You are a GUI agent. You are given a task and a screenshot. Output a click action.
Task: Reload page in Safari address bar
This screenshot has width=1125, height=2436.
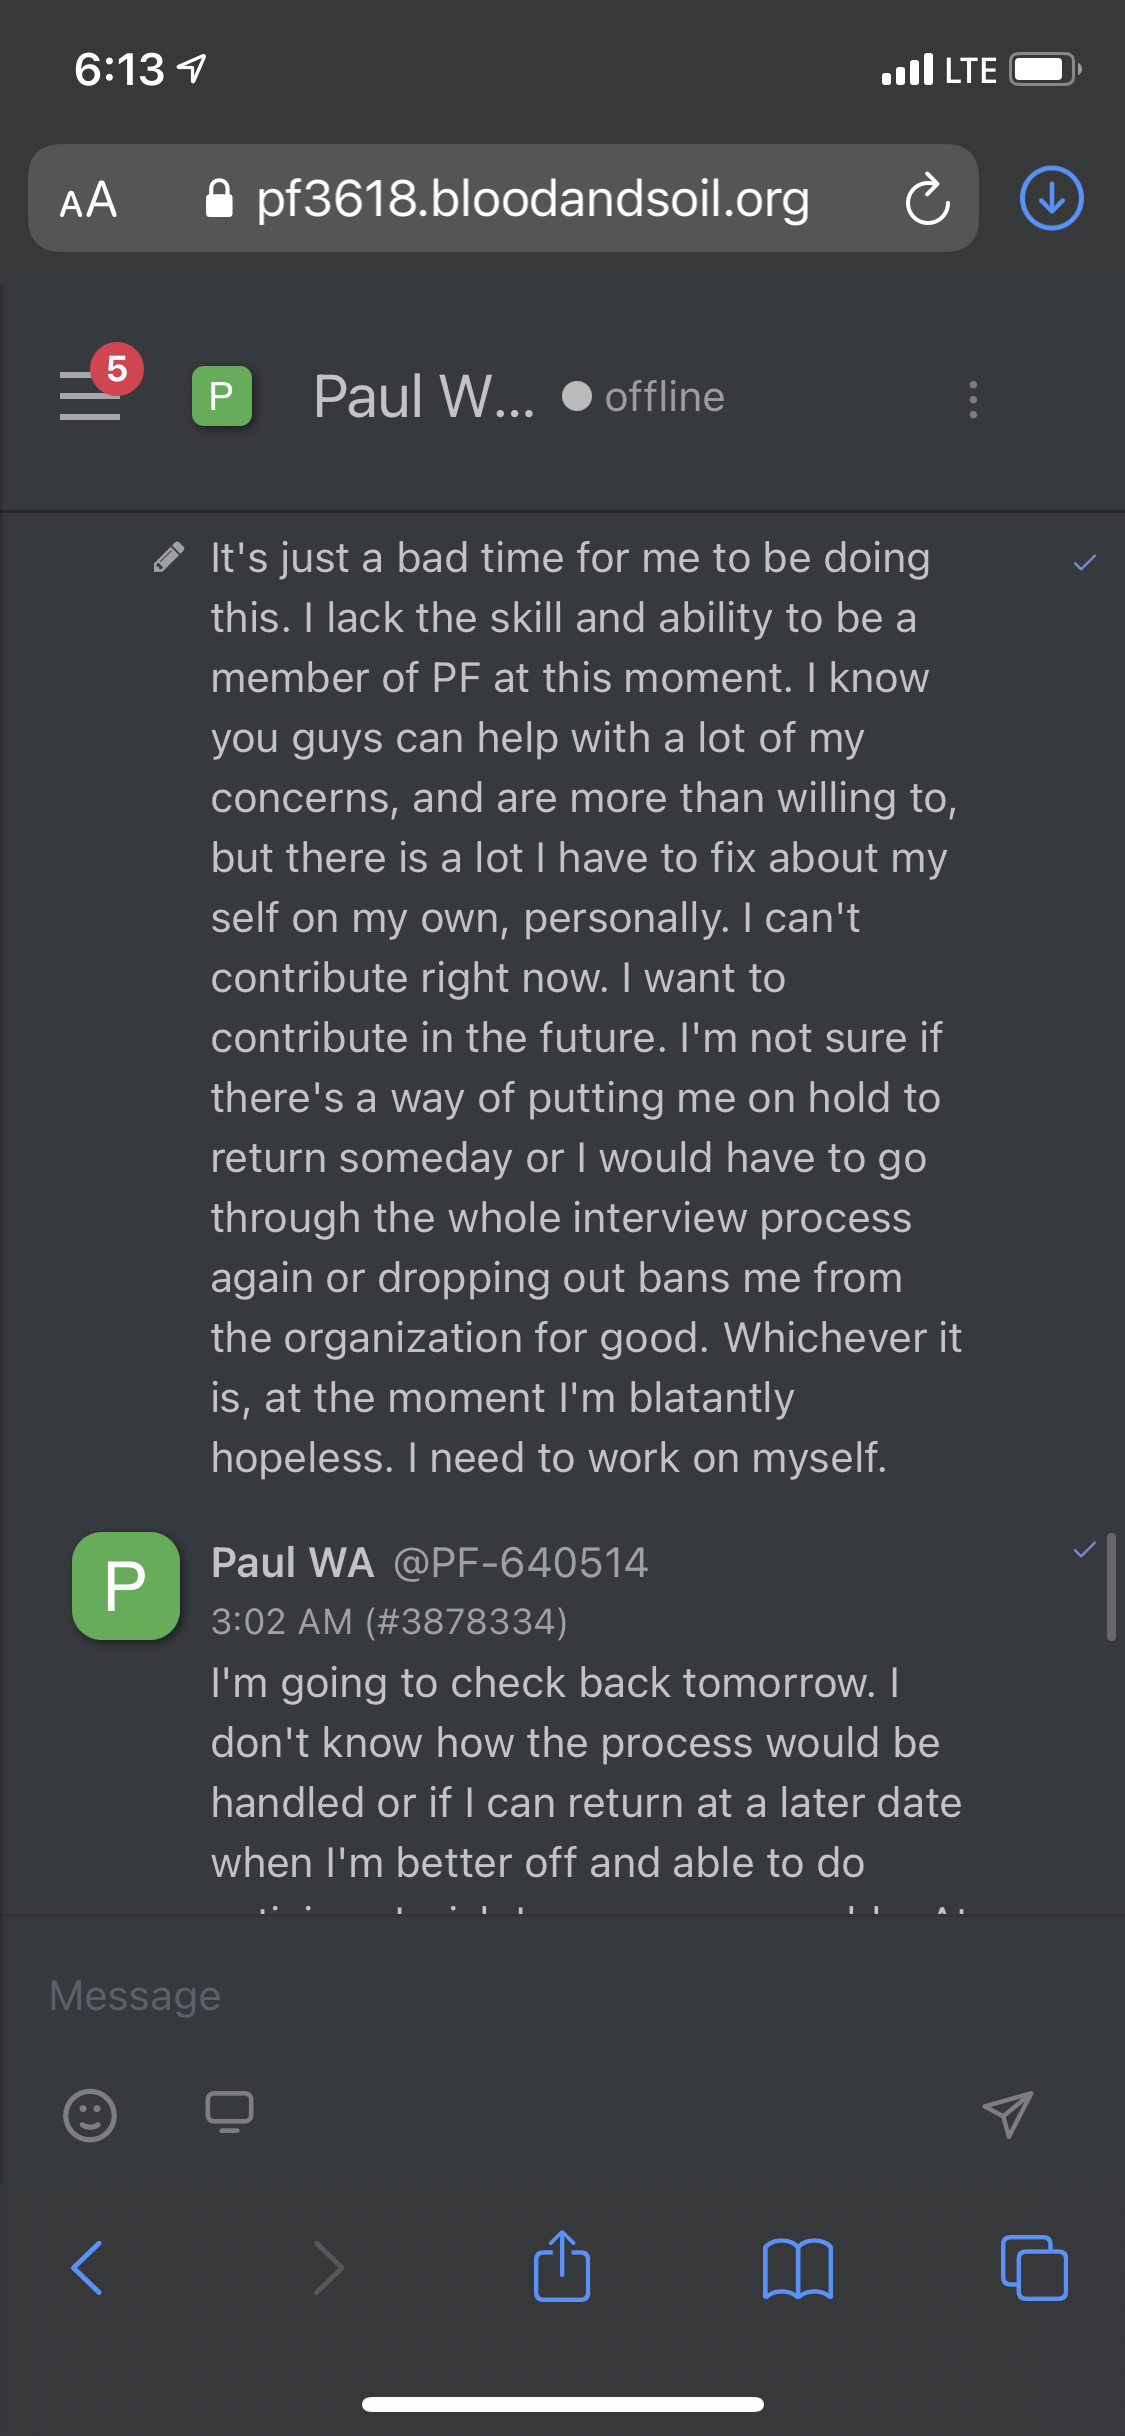927,198
